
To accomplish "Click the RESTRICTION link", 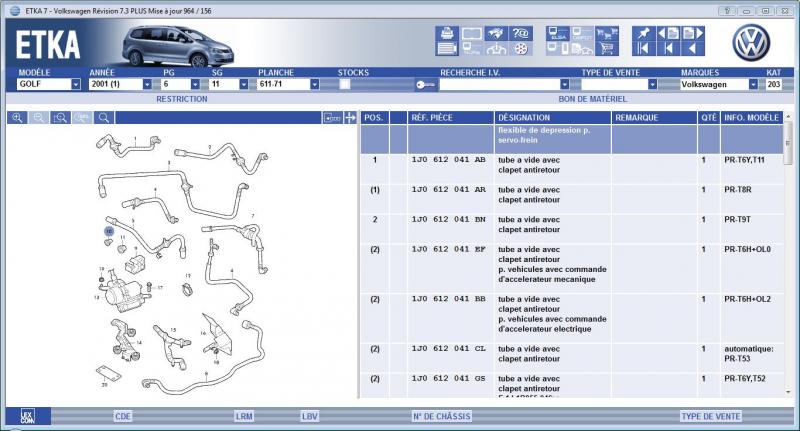I will click(182, 99).
